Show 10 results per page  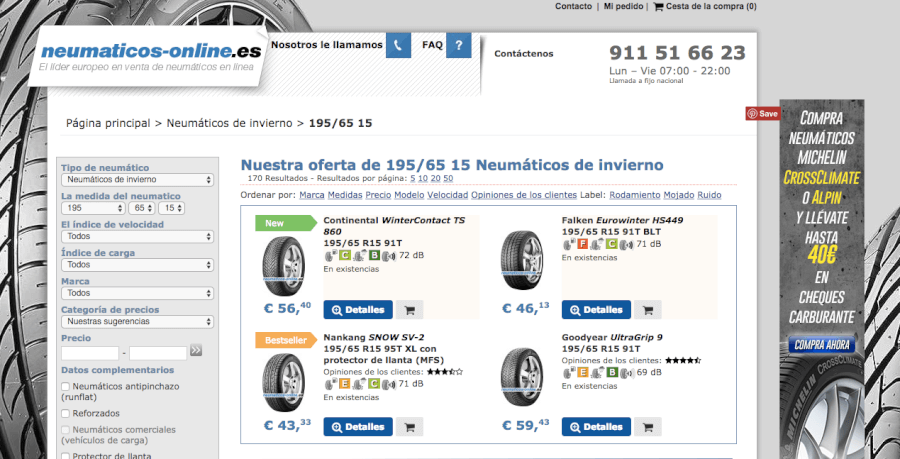click(x=422, y=178)
